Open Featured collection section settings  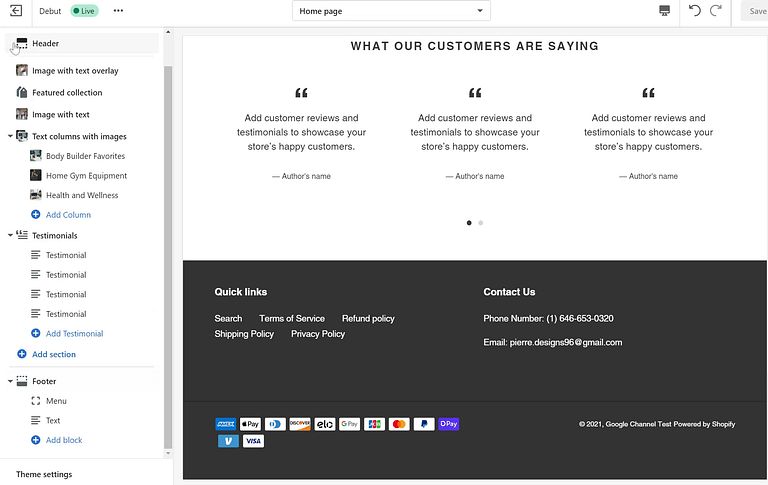[67, 93]
